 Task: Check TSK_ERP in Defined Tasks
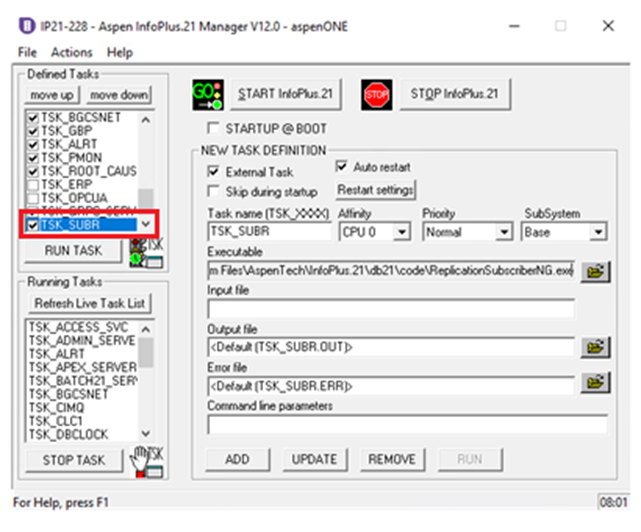pos(33,185)
